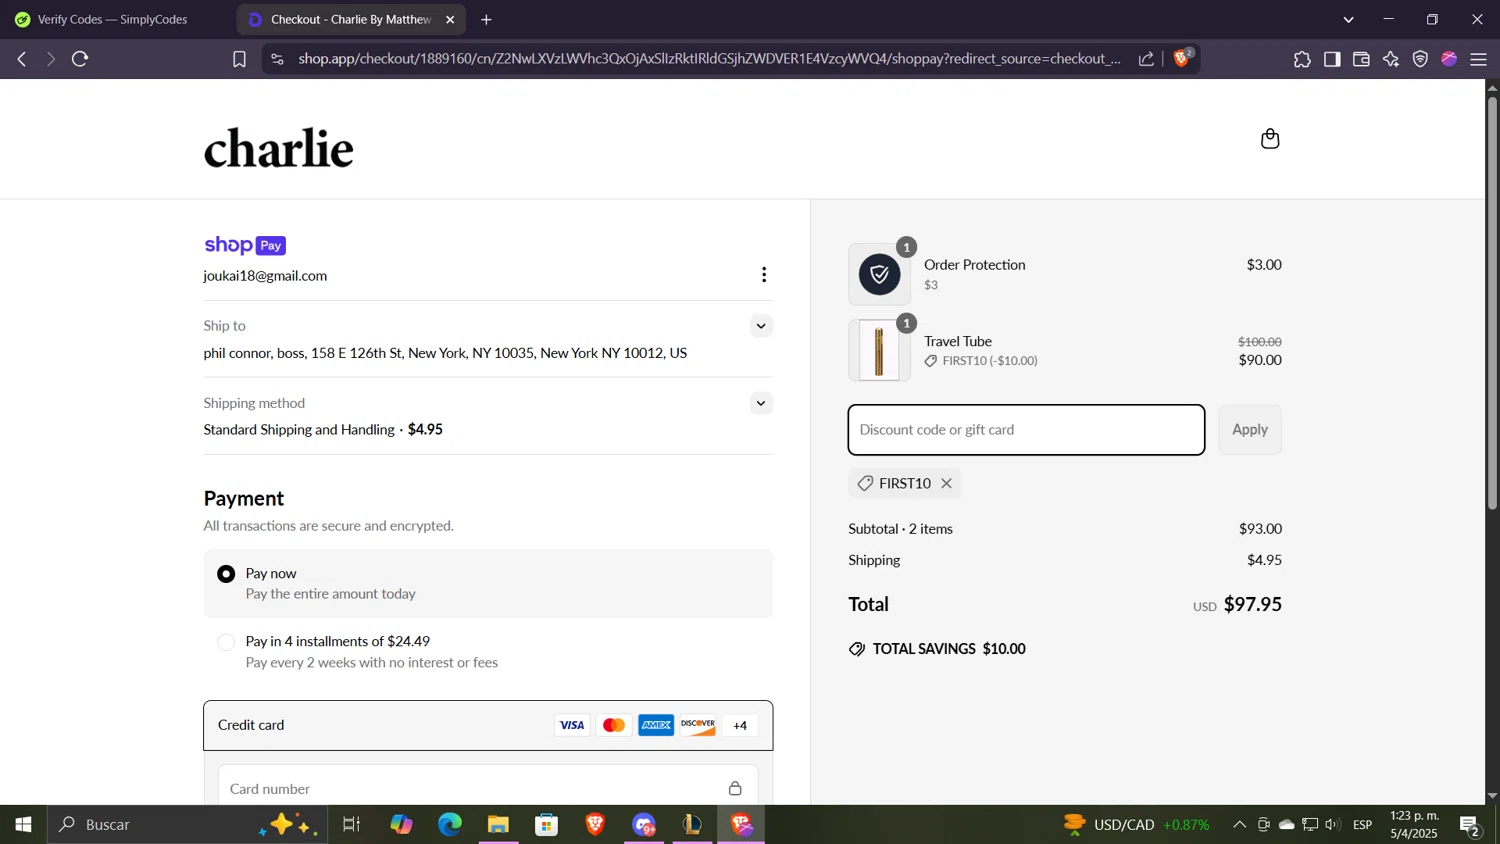
Task: Expand the Ship to address section
Action: click(761, 326)
